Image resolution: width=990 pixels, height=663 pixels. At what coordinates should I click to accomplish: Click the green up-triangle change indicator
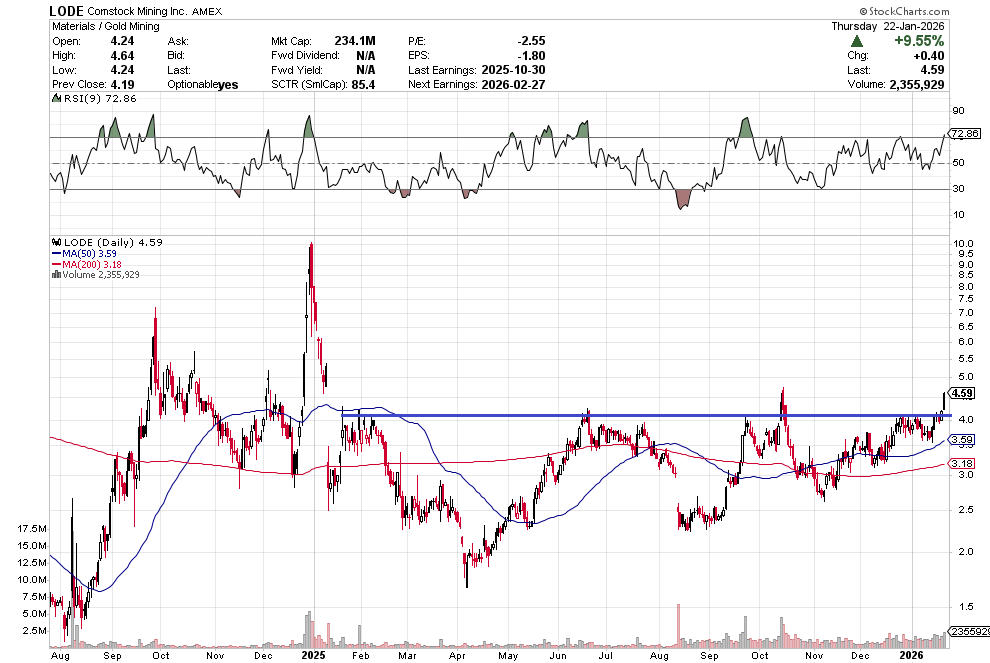856,41
